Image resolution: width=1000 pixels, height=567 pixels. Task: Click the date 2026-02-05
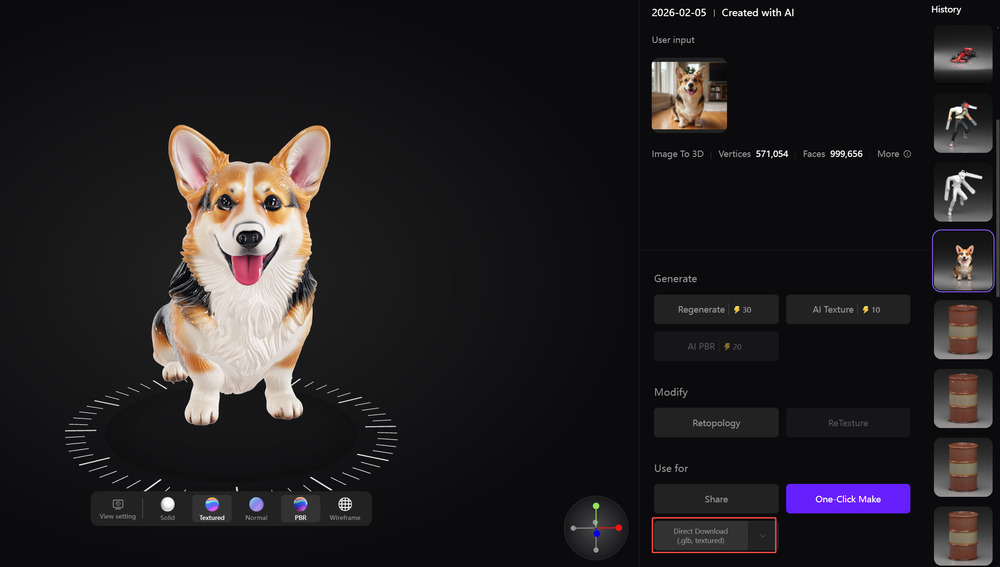click(x=679, y=13)
